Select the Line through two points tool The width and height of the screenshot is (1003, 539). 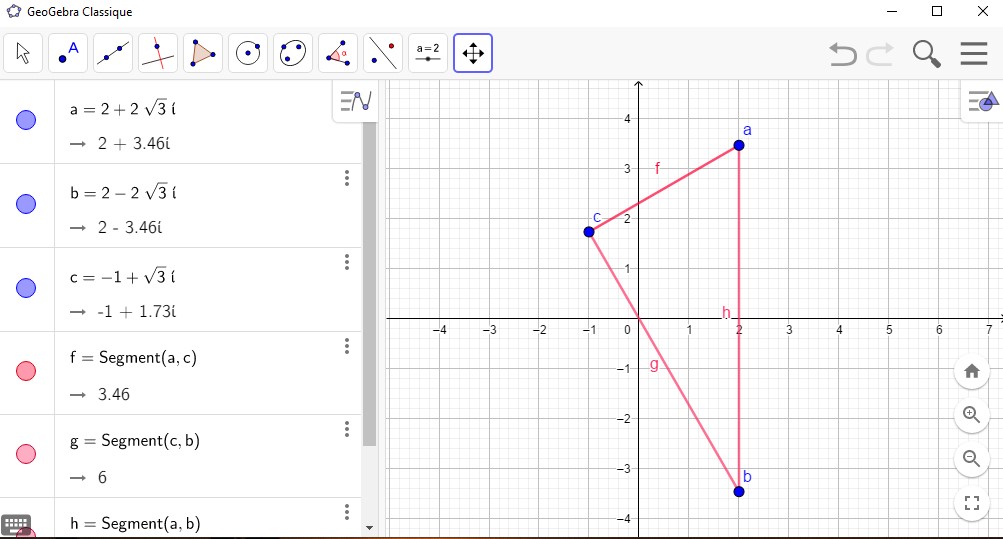pyautogui.click(x=113, y=53)
